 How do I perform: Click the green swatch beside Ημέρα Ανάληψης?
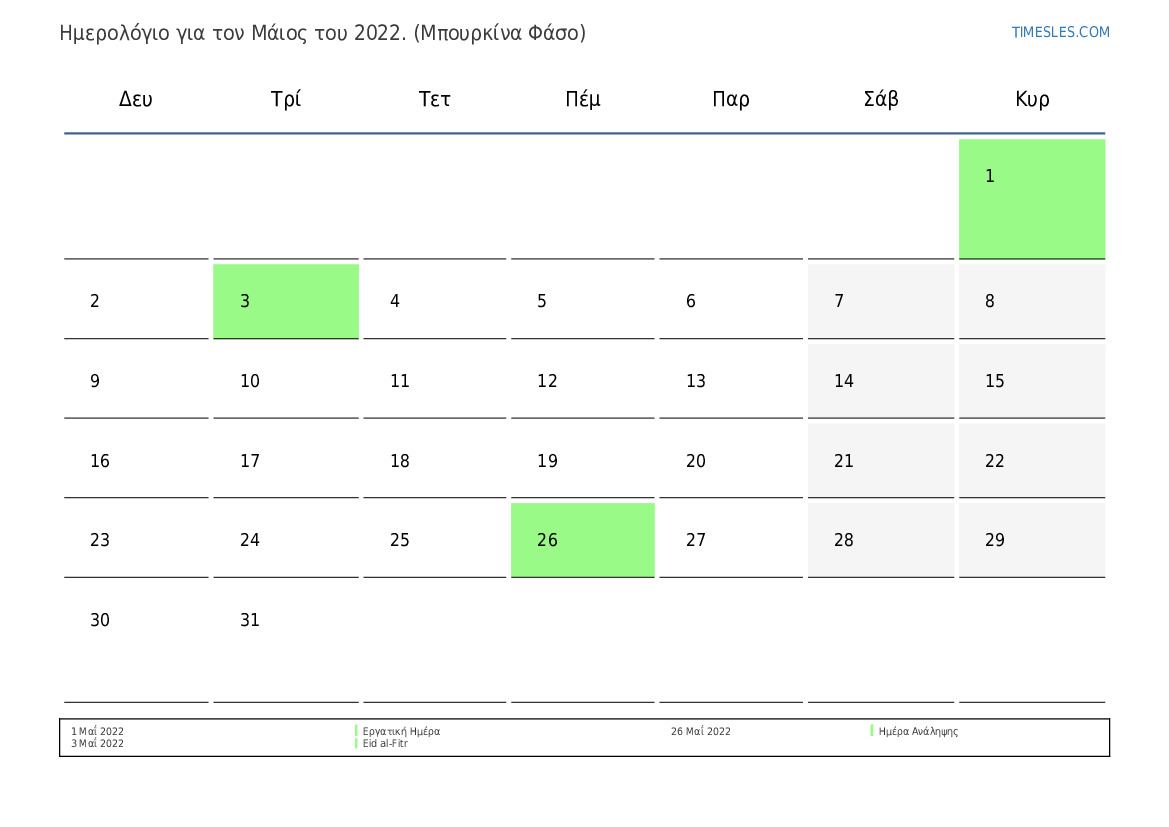pos(872,731)
